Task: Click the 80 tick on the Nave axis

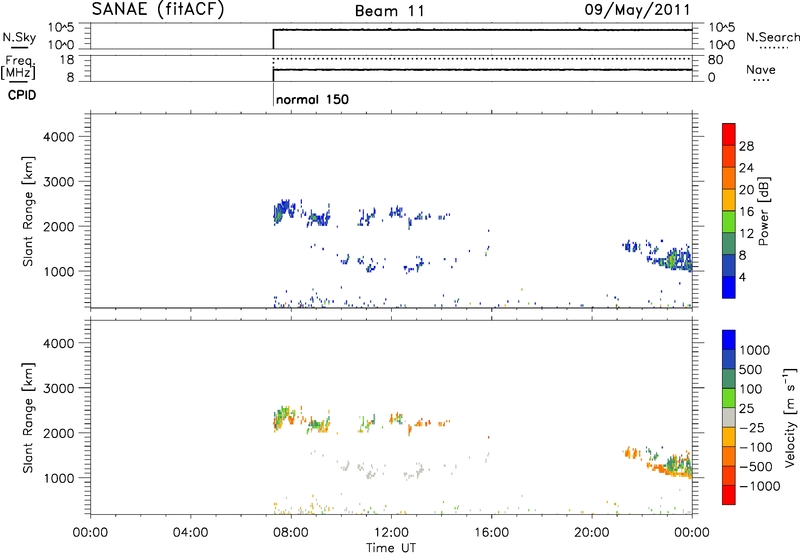Action: (715, 60)
